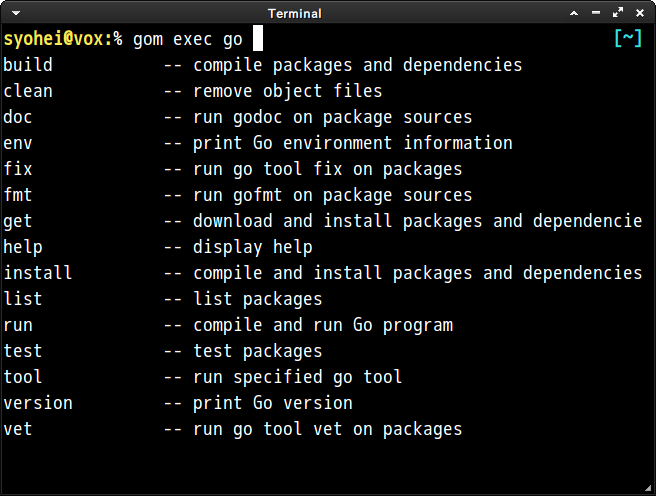Click description 'remove object files'
This screenshot has height=496, width=656.
tap(288, 91)
